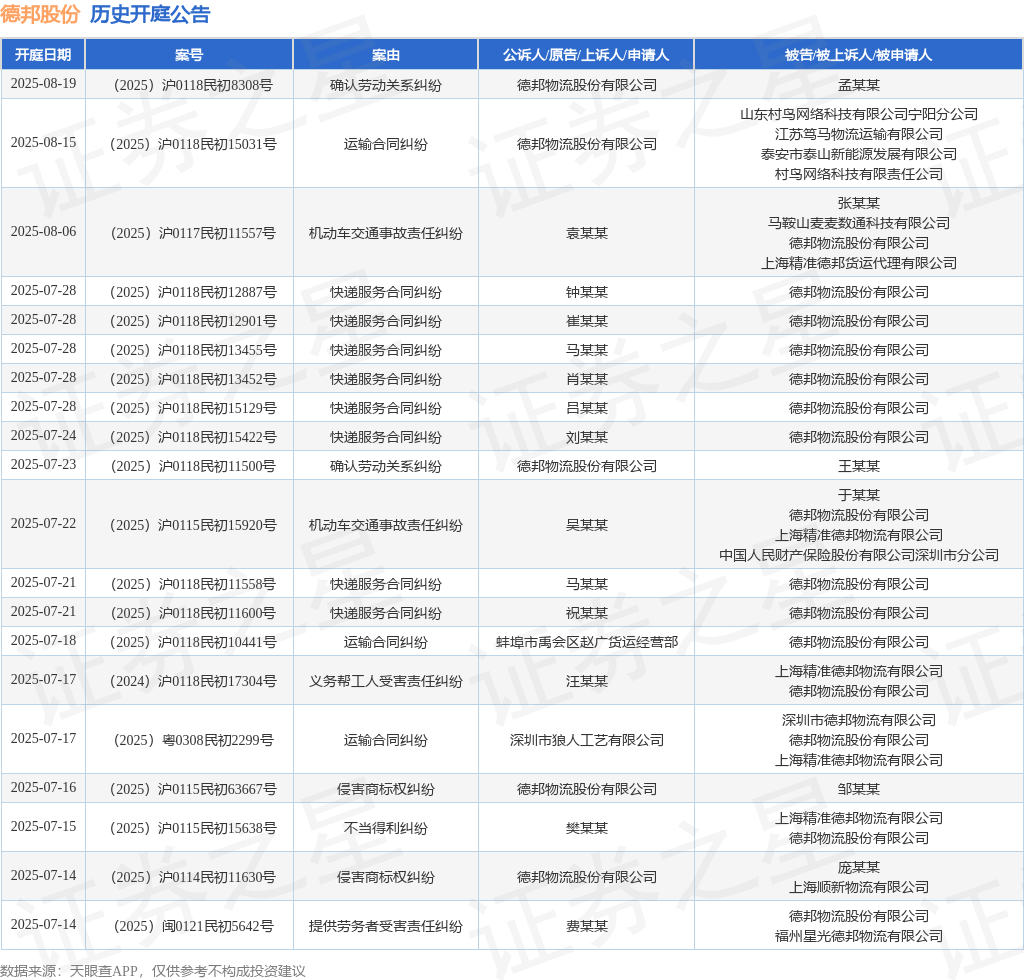
Task: Click defendant 王某某
Action: coord(859,466)
